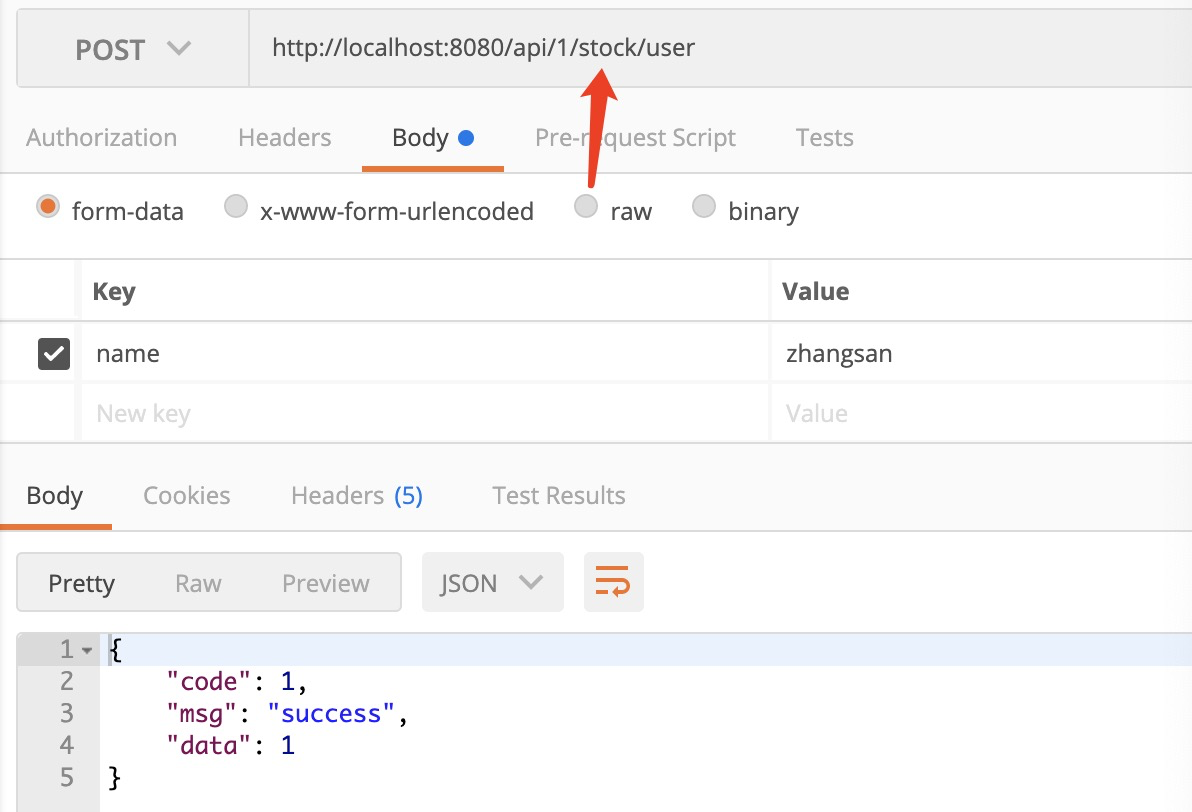Open the Test Results tab
The height and width of the screenshot is (812, 1192).
coord(558,496)
